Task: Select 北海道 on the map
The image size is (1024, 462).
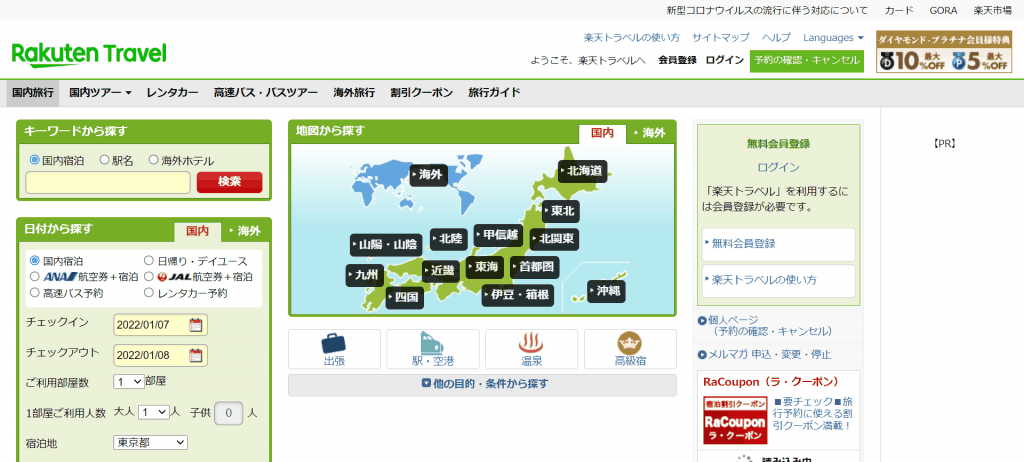Action: tap(583, 171)
